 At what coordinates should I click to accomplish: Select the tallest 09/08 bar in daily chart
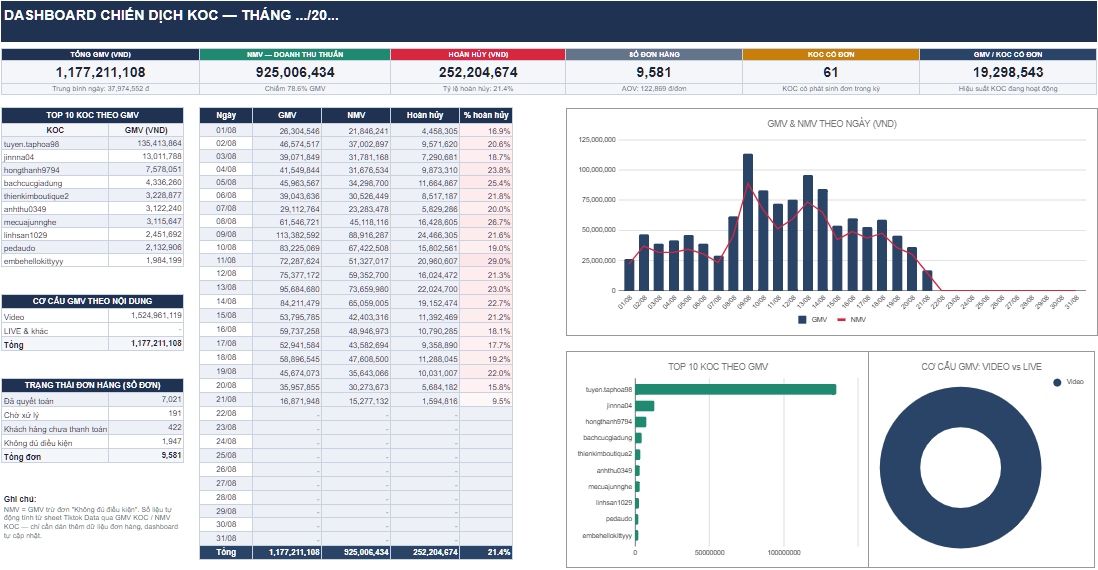748,222
